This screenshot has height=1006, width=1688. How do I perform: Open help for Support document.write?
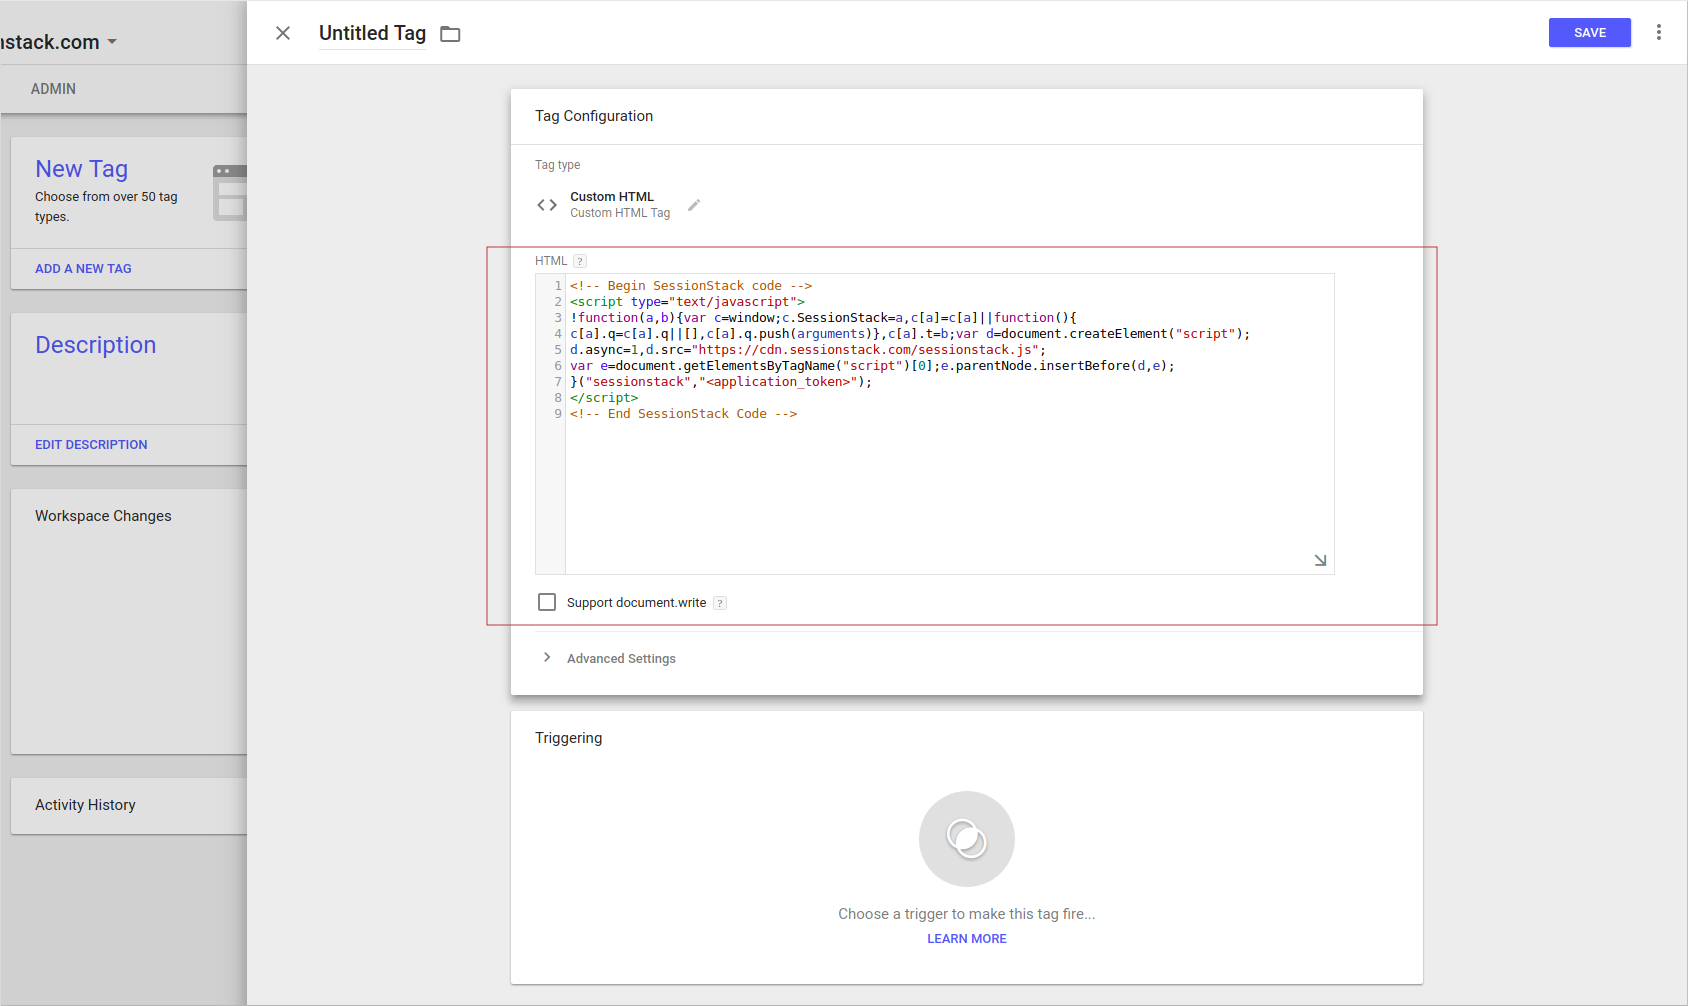pos(720,603)
